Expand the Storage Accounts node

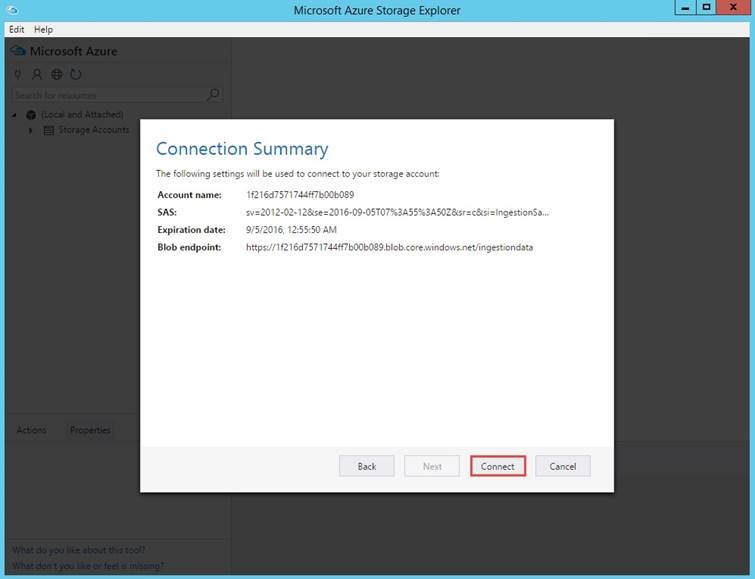point(30,130)
